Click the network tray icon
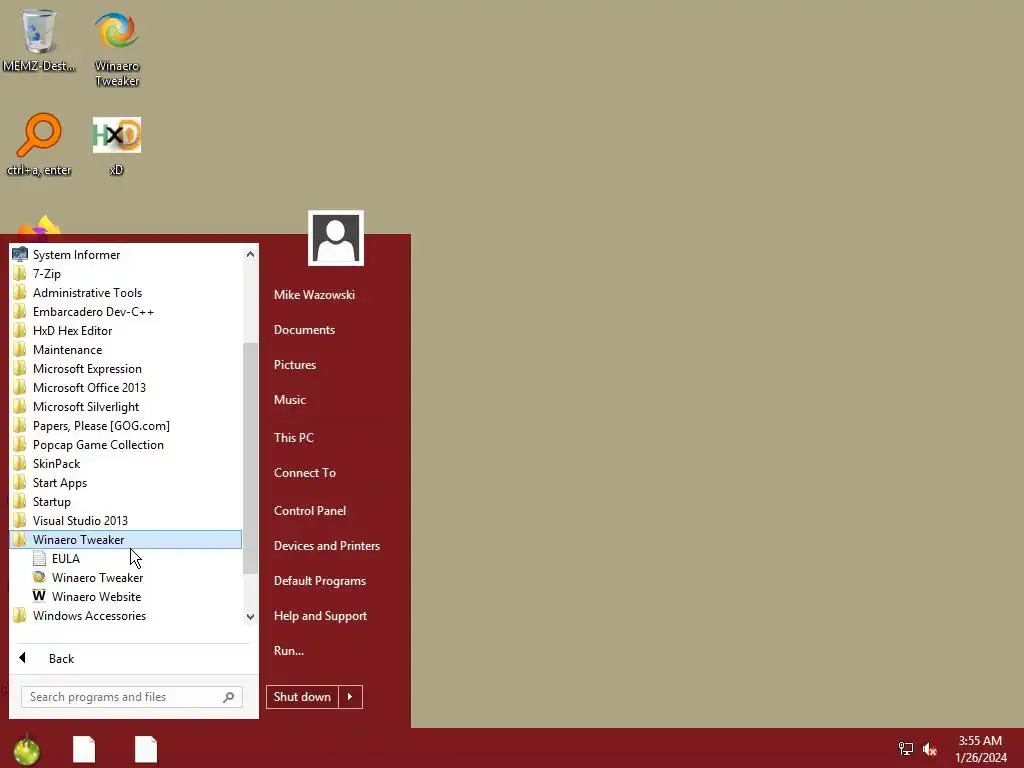This screenshot has height=768, width=1024. point(906,749)
